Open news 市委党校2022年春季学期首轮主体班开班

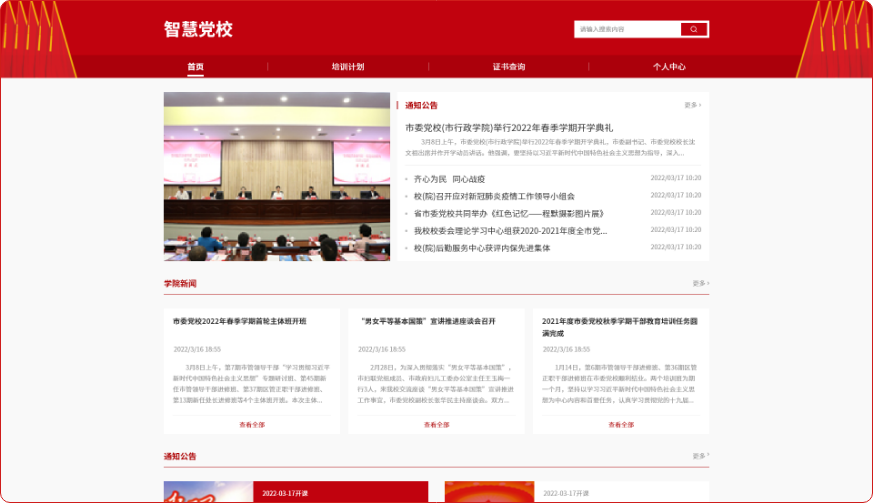(239, 321)
